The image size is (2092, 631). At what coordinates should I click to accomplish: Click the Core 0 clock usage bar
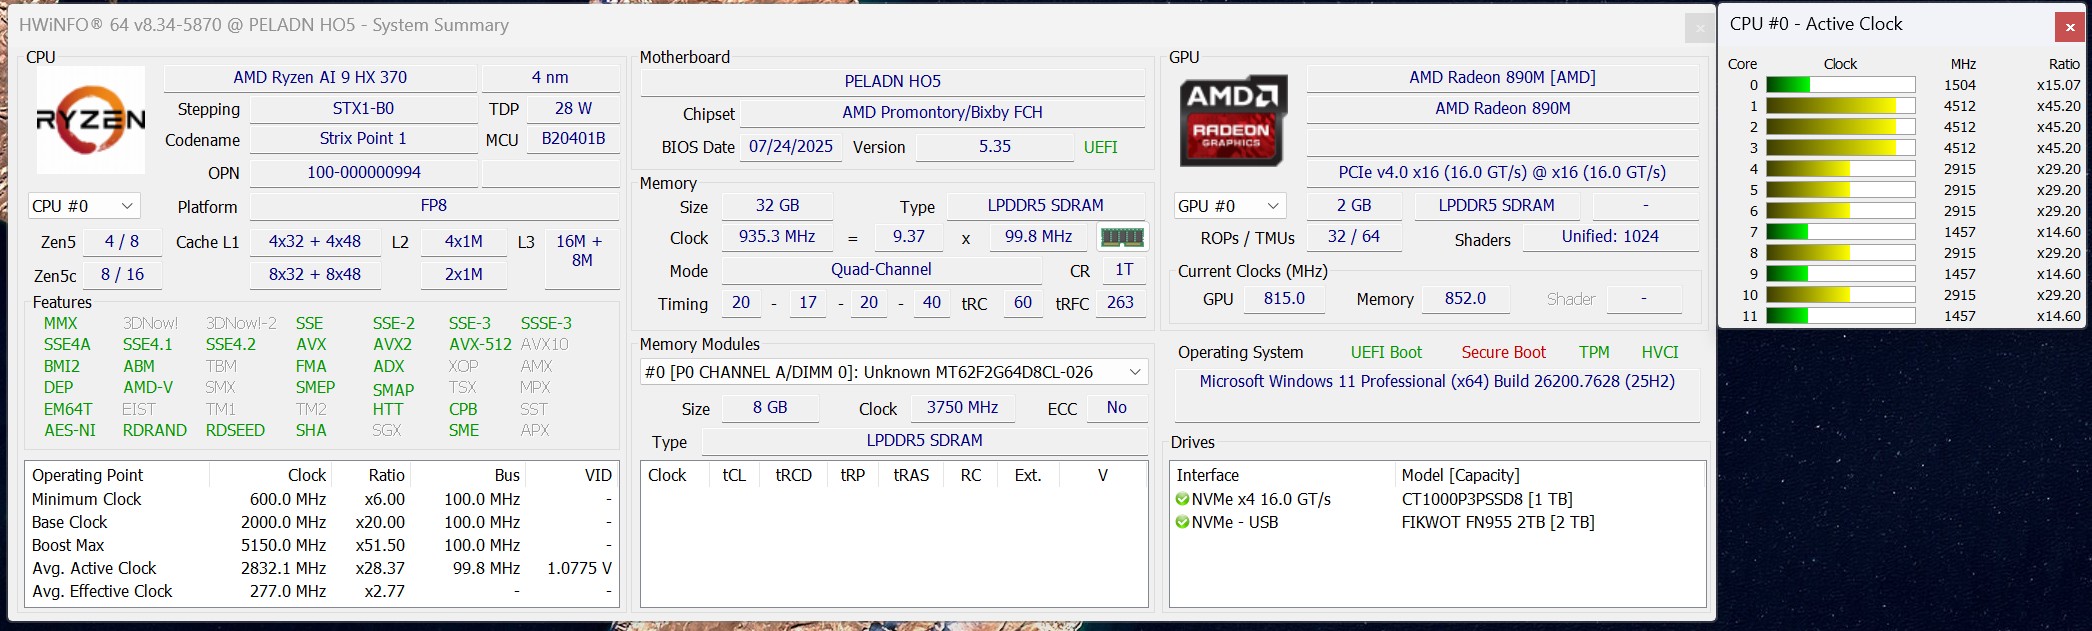(x=1840, y=85)
